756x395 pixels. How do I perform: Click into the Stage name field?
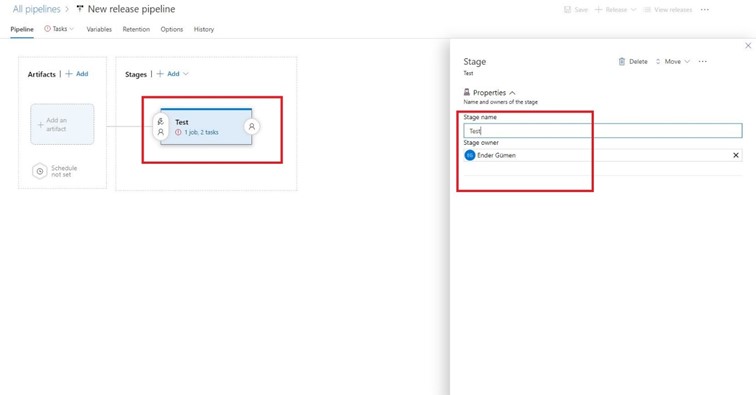click(x=603, y=131)
